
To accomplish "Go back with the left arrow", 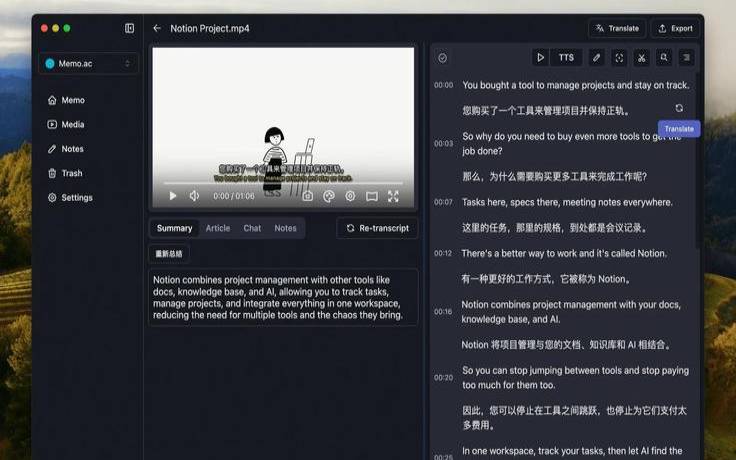I will (157, 28).
